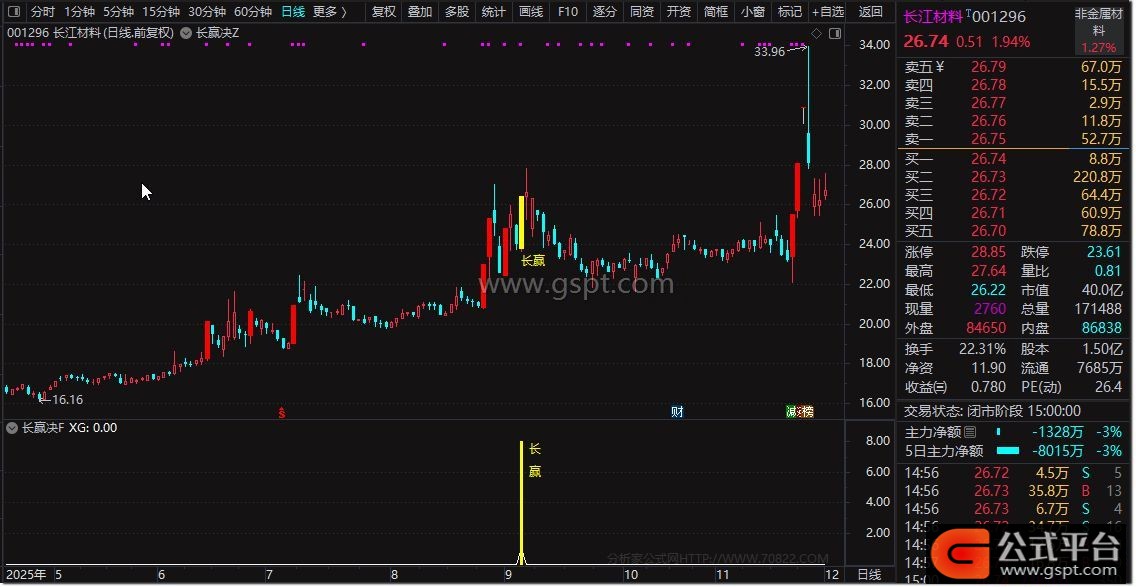Click the yellow 长赢 signal spike
Screen dimensions: 1136x587
(x=521, y=500)
